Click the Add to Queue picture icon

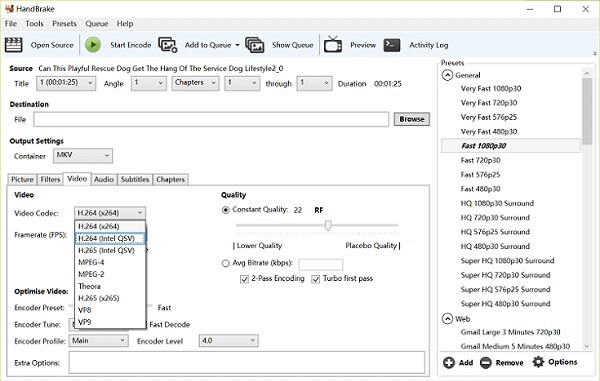click(168, 45)
